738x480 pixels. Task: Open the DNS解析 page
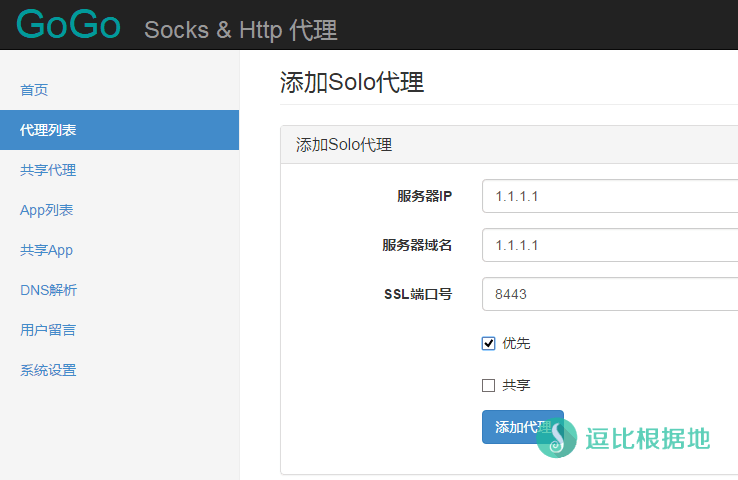coord(48,290)
